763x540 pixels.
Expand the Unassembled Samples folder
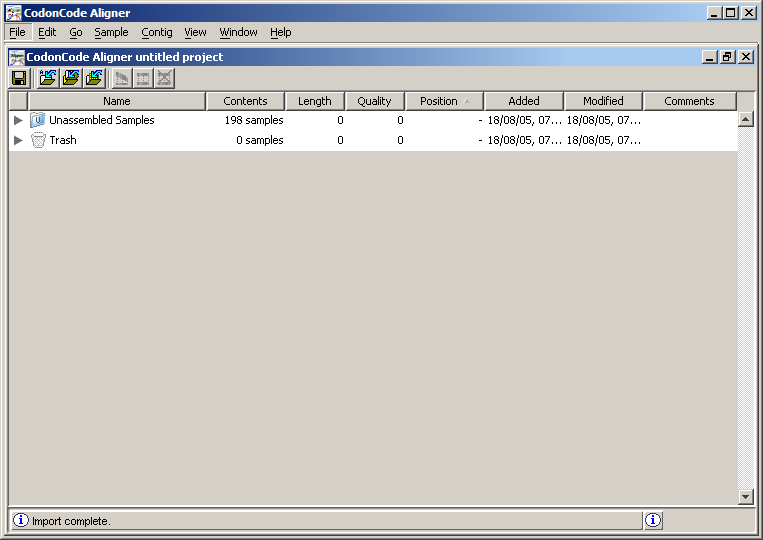coord(18,120)
